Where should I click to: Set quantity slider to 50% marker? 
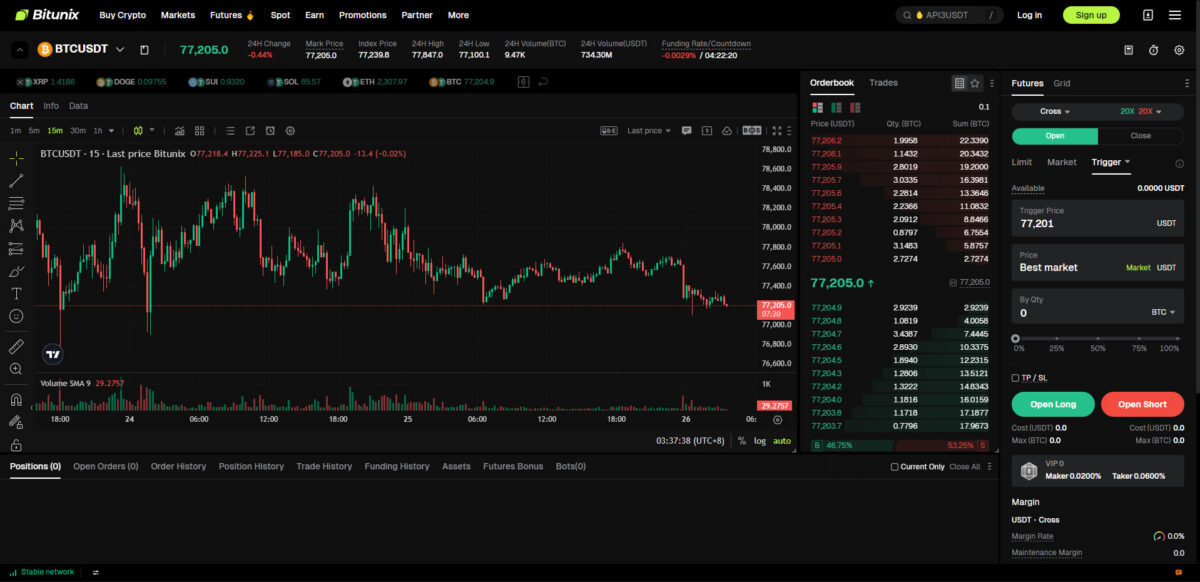(1098, 339)
